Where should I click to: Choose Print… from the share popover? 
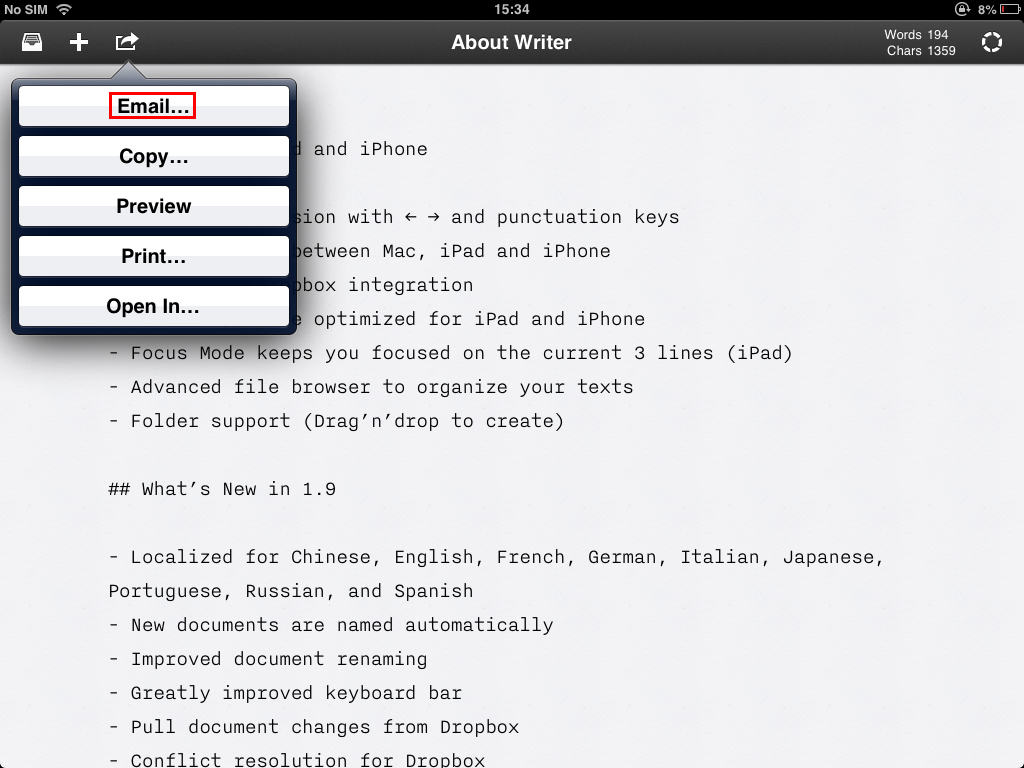coord(153,256)
